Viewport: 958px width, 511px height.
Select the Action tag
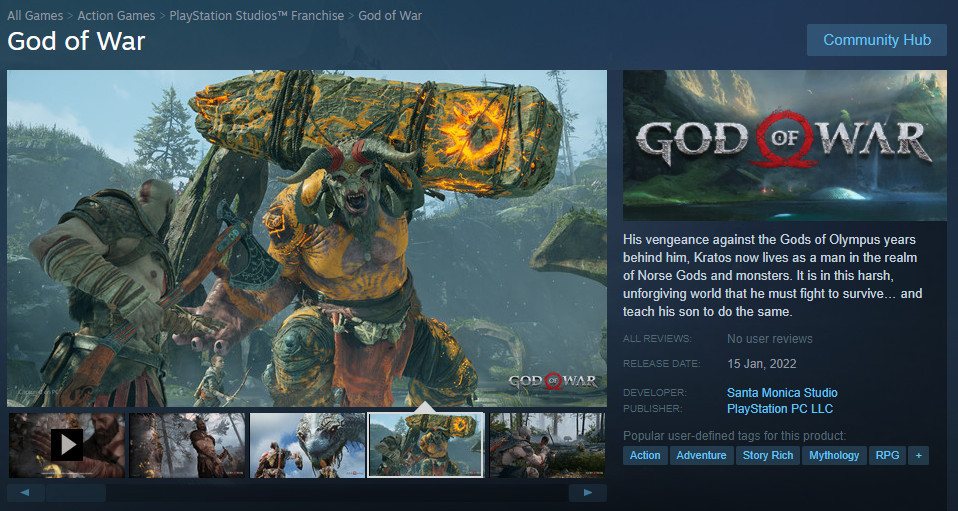point(645,455)
